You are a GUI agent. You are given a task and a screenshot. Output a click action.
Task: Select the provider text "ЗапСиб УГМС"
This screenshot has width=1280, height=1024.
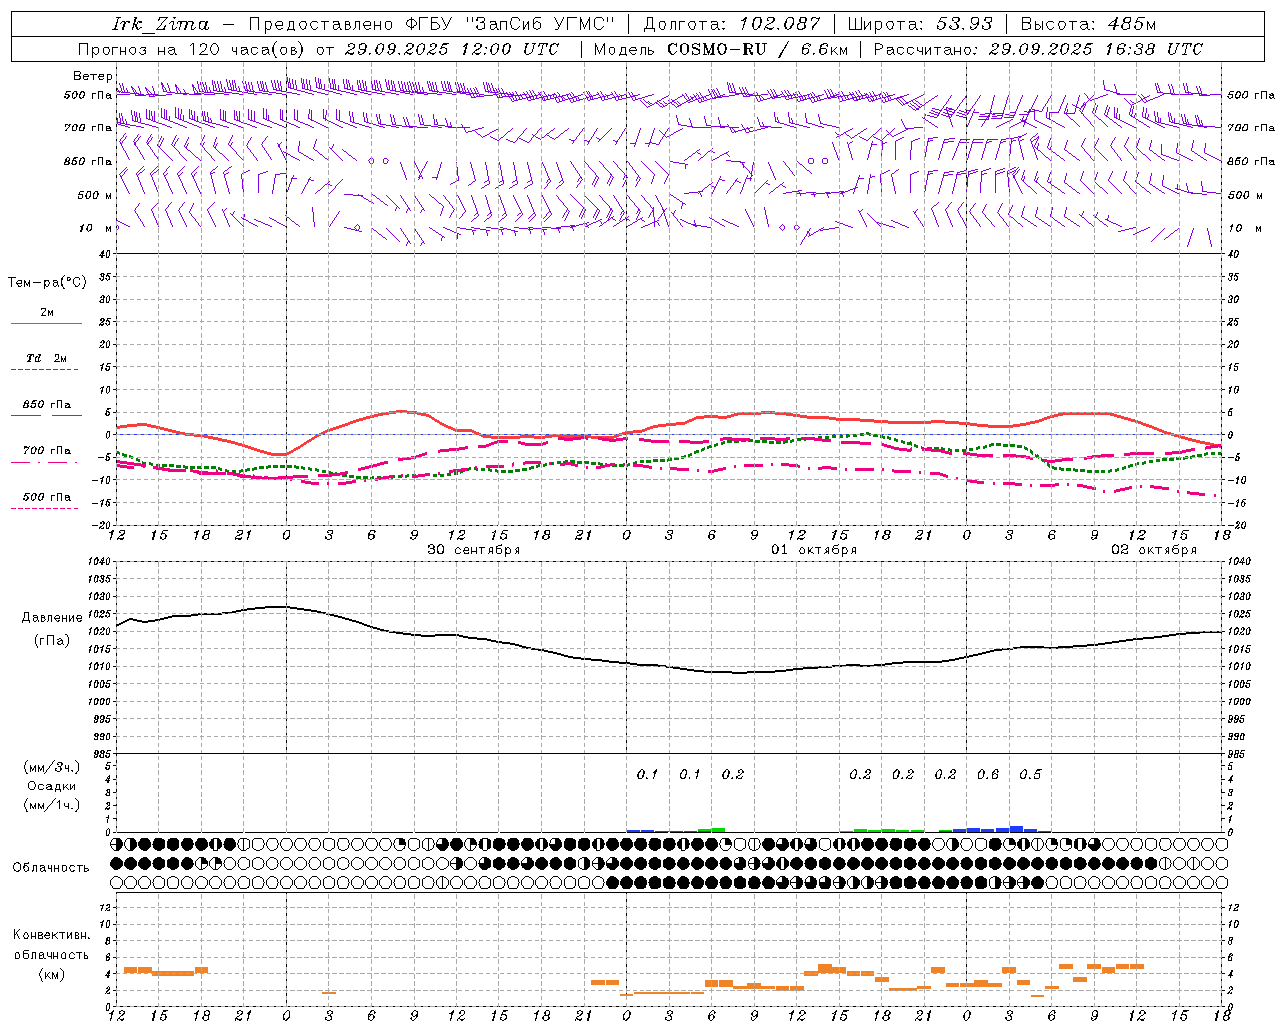[x=541, y=25]
